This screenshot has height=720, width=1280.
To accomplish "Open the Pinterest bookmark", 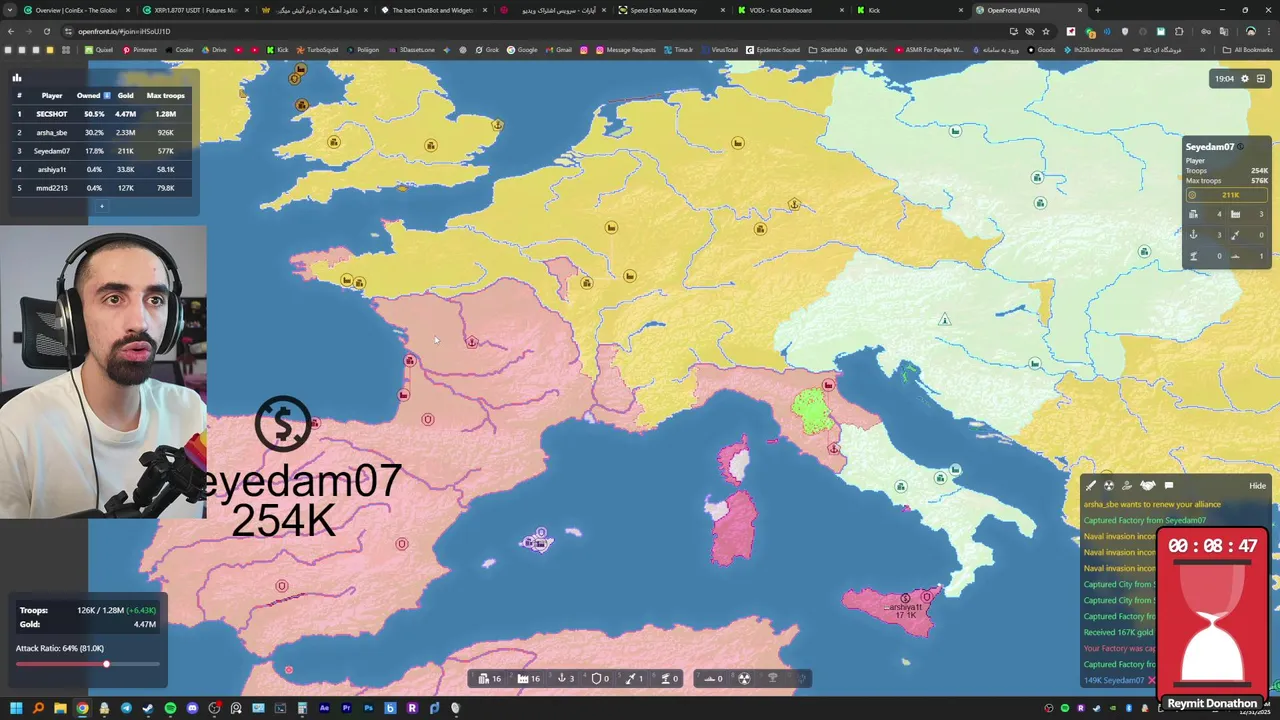I will (139, 49).
